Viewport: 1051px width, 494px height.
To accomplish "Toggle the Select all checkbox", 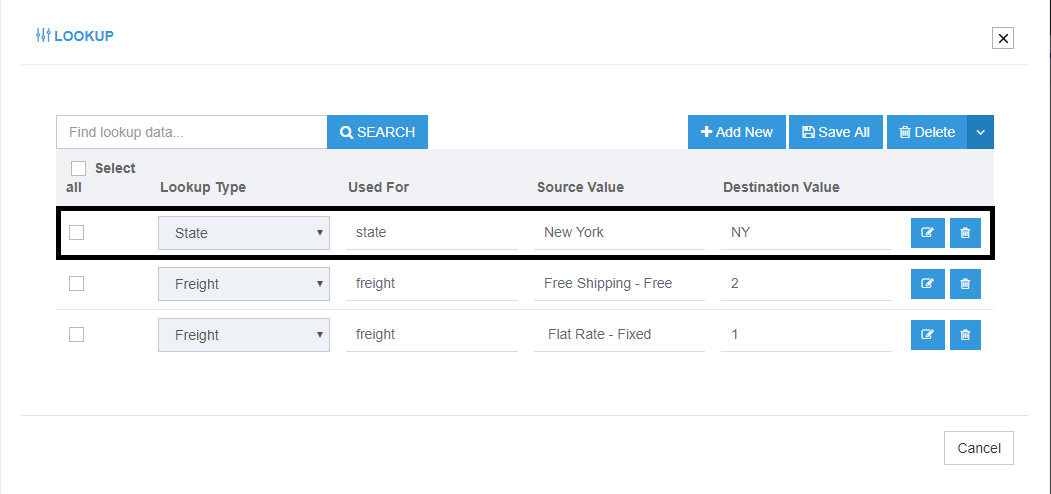I will point(78,169).
